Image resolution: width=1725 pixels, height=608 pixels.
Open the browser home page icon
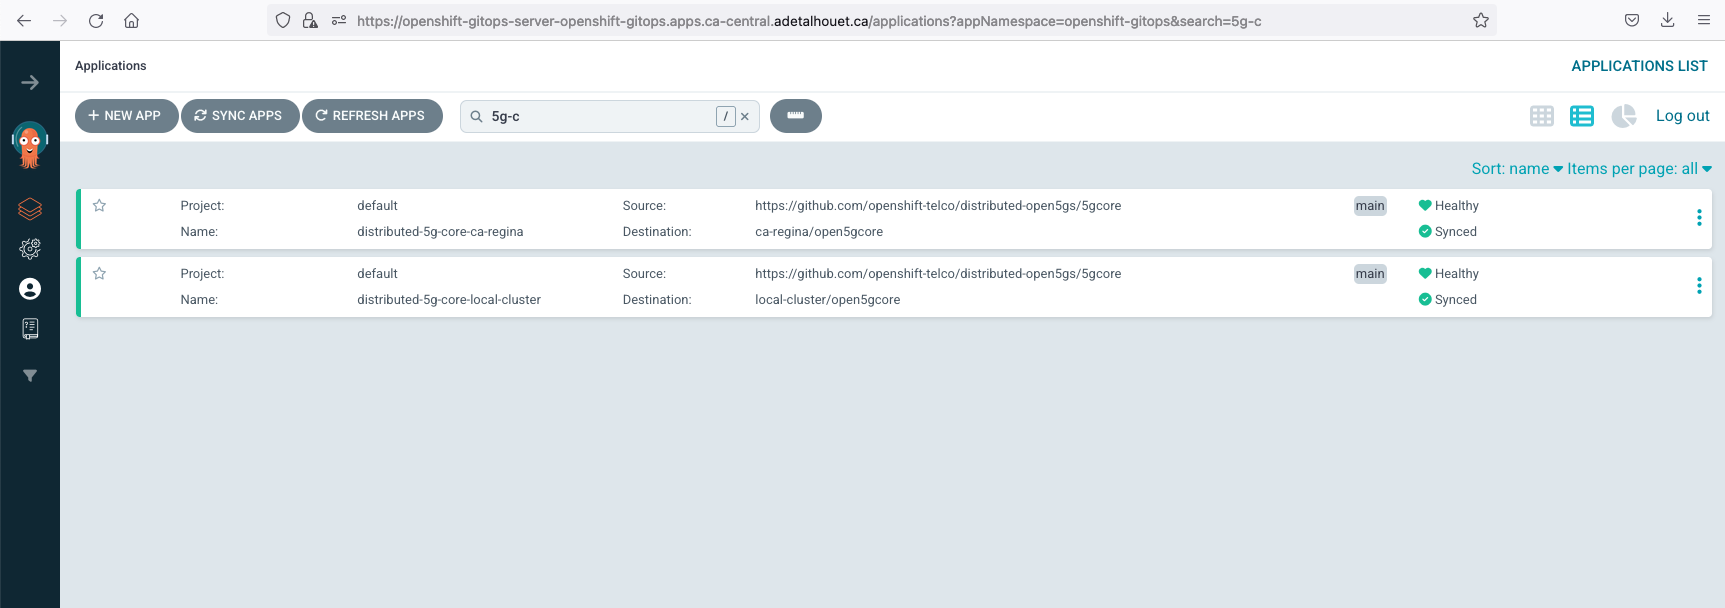pos(131,20)
